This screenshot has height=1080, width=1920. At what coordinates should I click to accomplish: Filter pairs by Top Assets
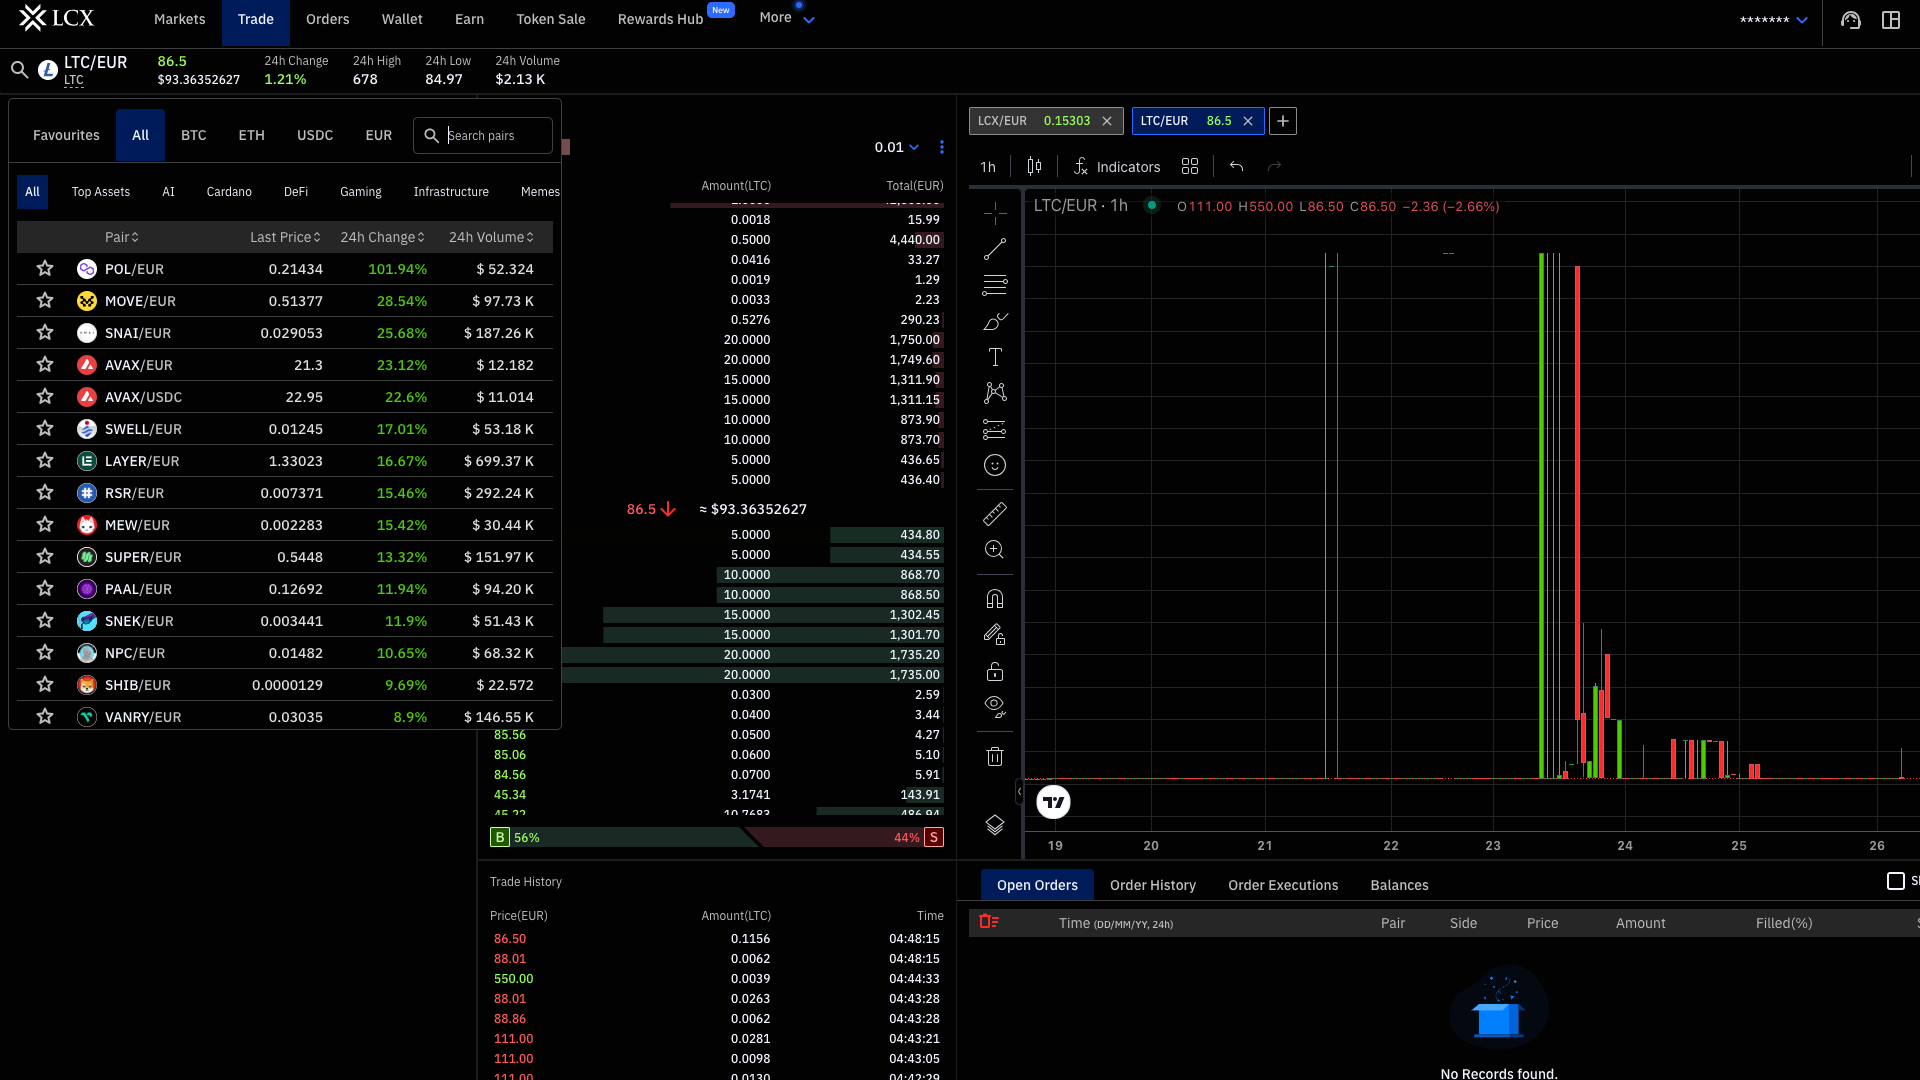pyautogui.click(x=101, y=192)
